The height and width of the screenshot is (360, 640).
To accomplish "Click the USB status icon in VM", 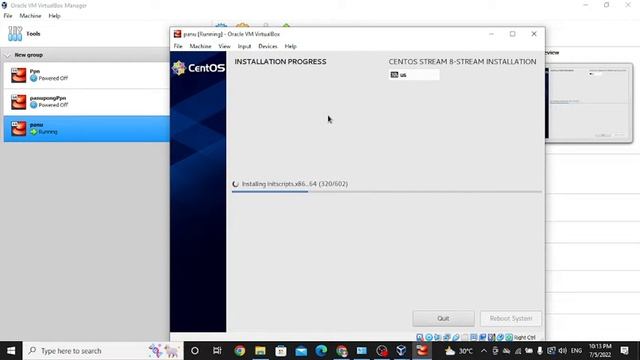I will point(456,337).
